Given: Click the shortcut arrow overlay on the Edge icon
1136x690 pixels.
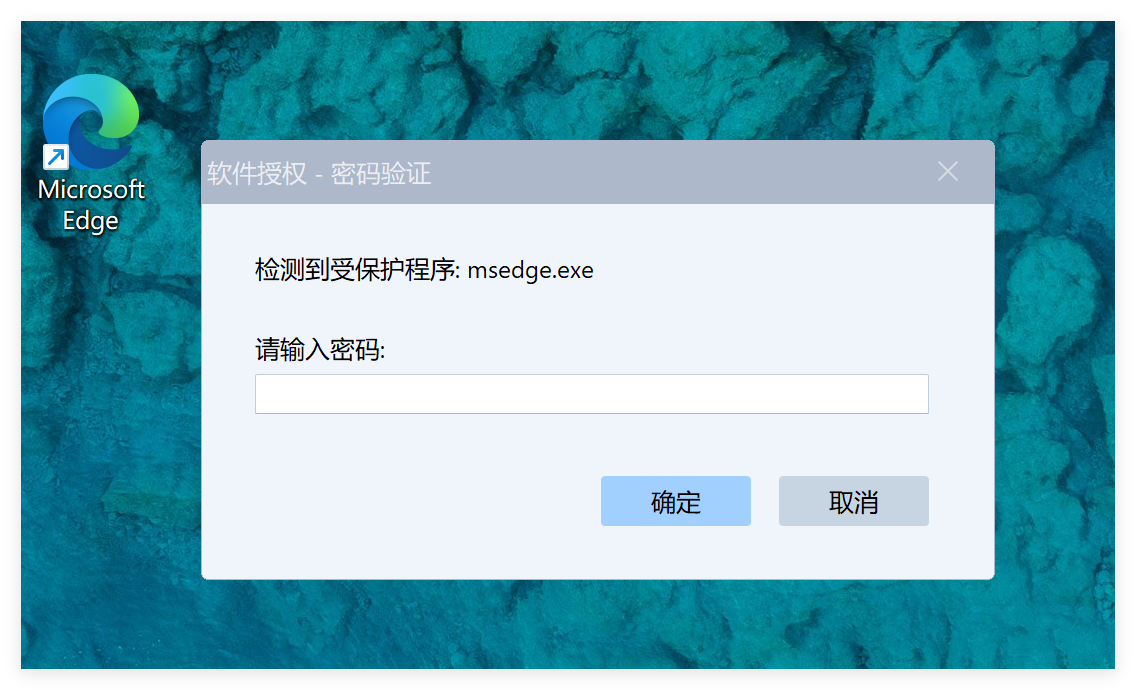Looking at the screenshot, I should [x=56, y=156].
